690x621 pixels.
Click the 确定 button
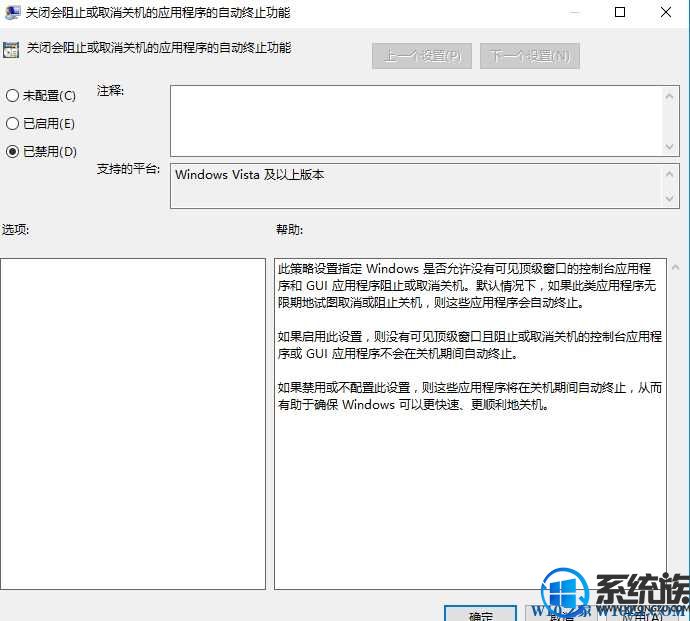tap(480, 614)
